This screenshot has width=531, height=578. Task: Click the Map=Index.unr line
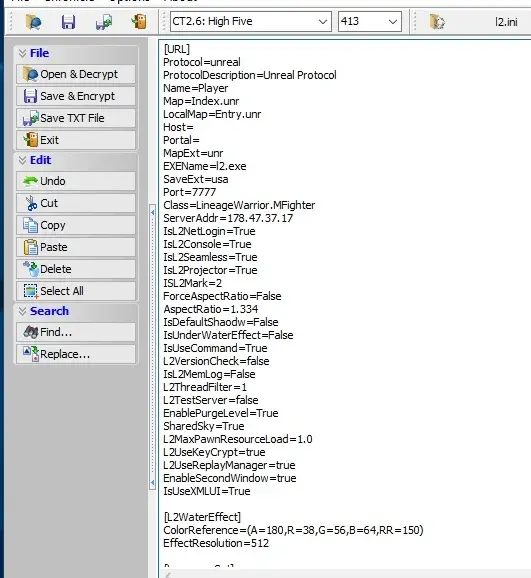point(201,101)
